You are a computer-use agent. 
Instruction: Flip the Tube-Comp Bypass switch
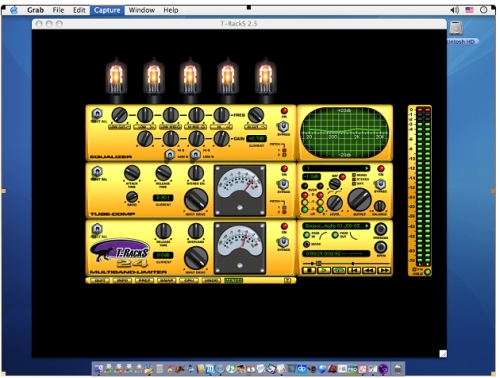tap(283, 184)
